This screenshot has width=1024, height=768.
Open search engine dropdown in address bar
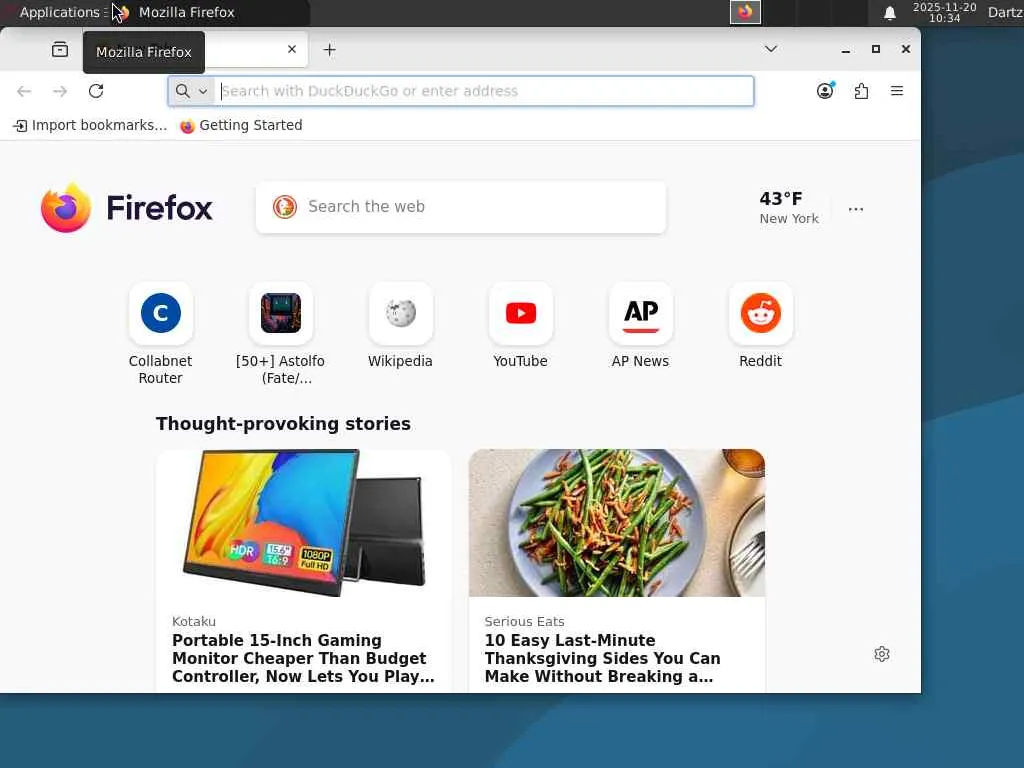coord(191,91)
